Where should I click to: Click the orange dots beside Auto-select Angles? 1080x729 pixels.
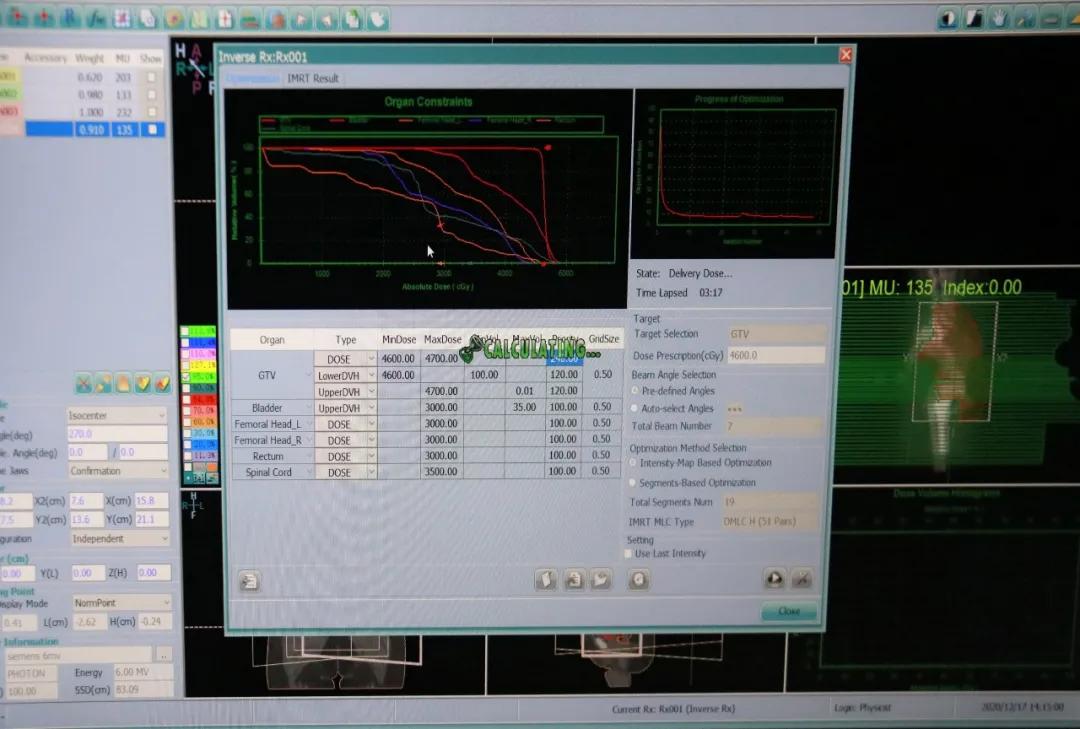(x=734, y=409)
